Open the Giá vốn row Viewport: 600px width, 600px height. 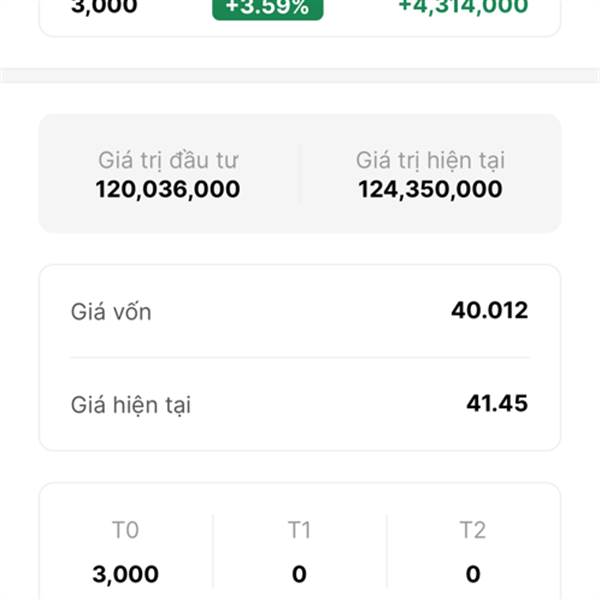click(300, 311)
